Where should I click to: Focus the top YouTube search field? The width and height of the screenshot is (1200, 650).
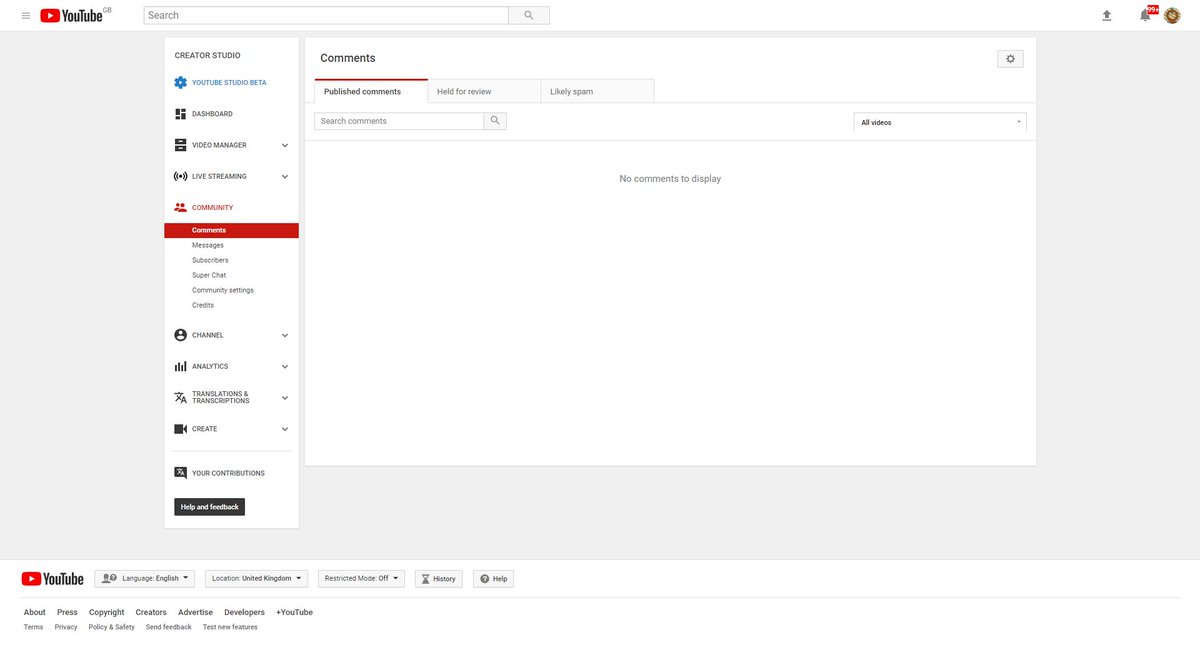click(x=326, y=15)
